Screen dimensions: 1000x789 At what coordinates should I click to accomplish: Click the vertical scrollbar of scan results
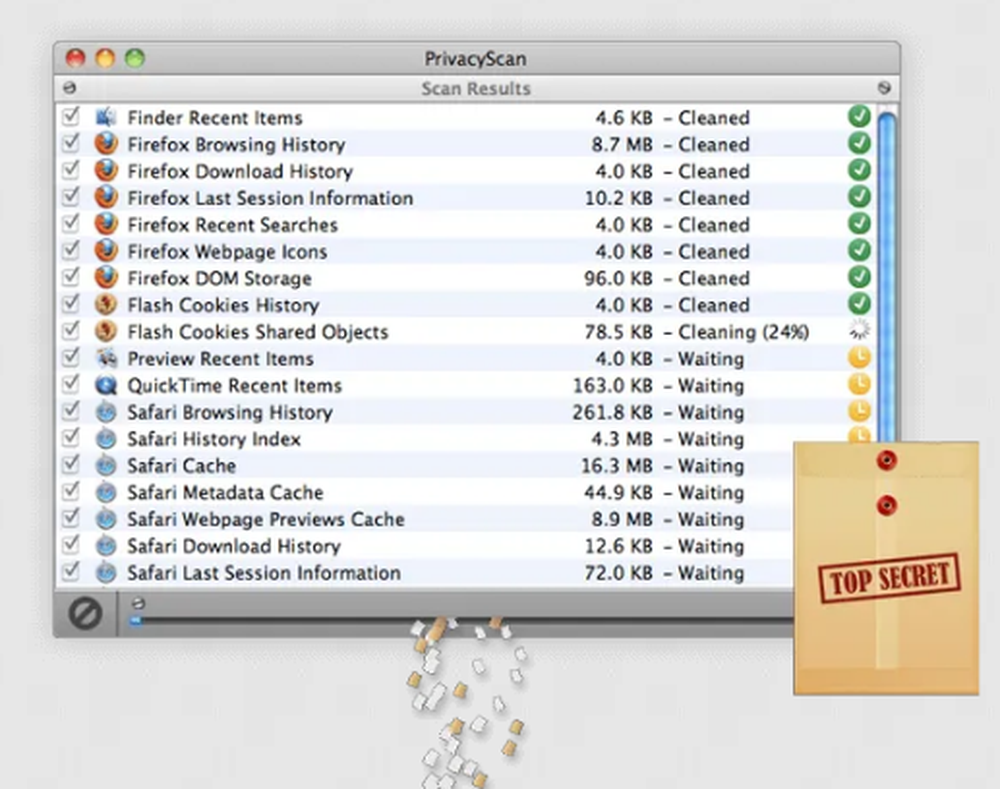click(886, 277)
